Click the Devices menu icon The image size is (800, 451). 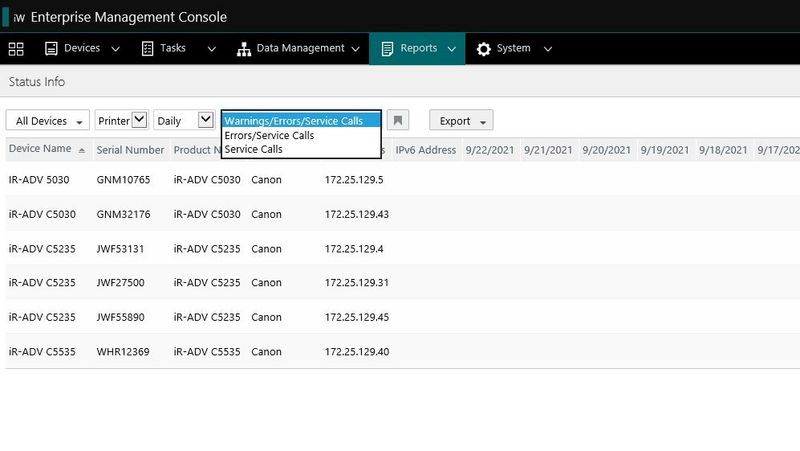tap(51, 48)
